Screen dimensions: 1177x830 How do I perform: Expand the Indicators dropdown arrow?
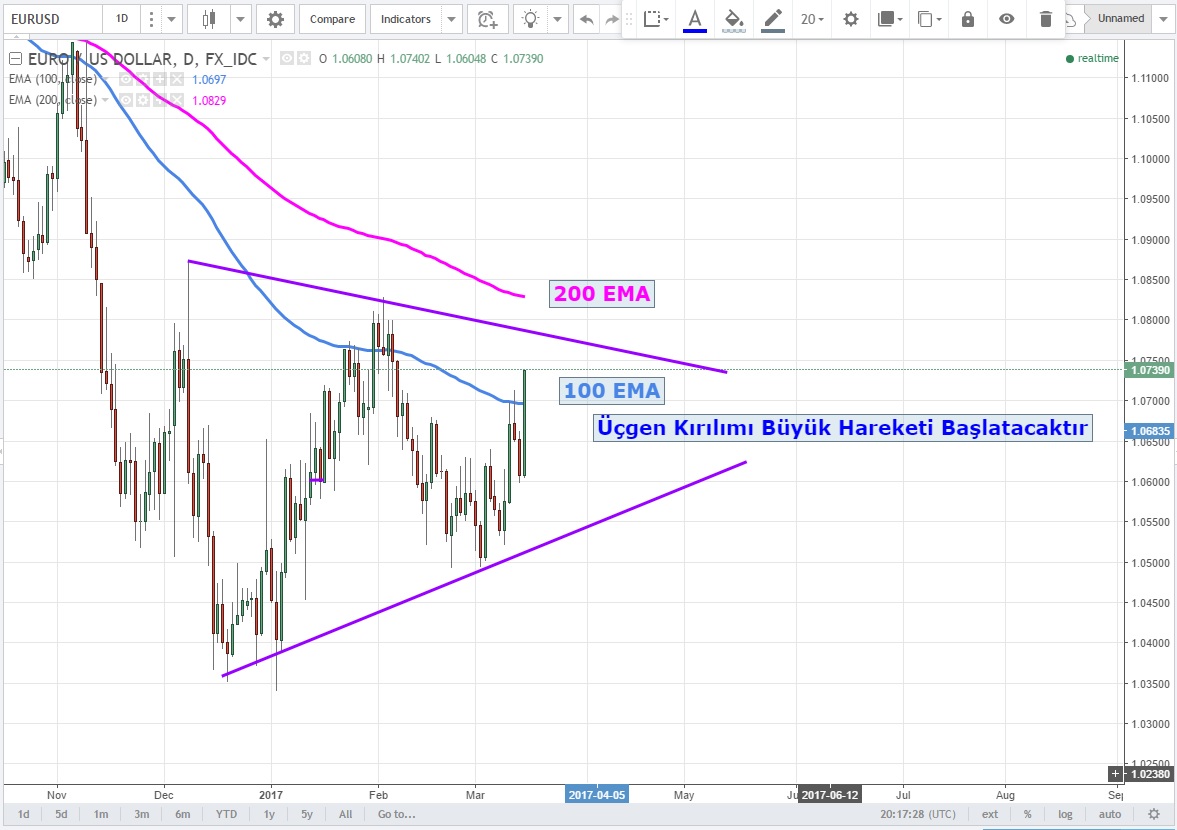point(452,19)
